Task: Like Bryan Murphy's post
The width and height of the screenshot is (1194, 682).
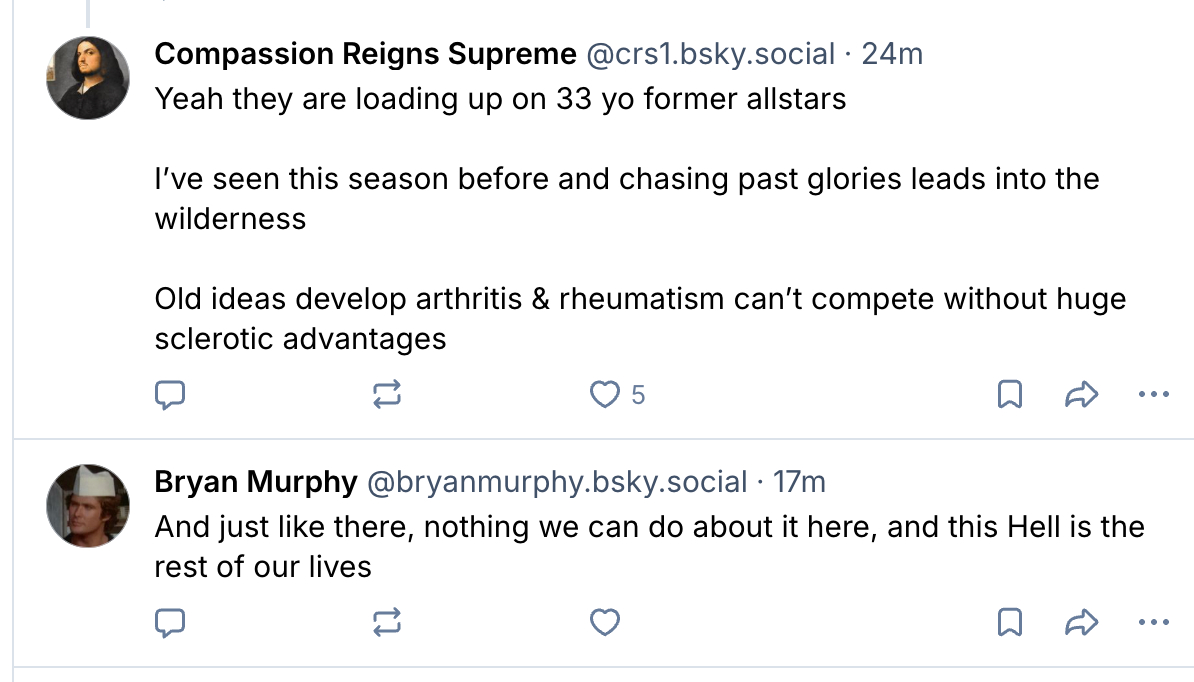Action: coord(605,624)
